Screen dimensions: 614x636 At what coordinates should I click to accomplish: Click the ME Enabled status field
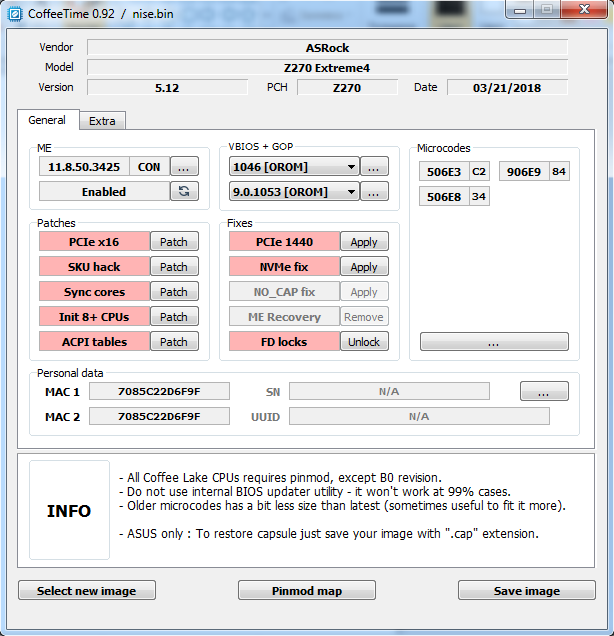[104, 191]
